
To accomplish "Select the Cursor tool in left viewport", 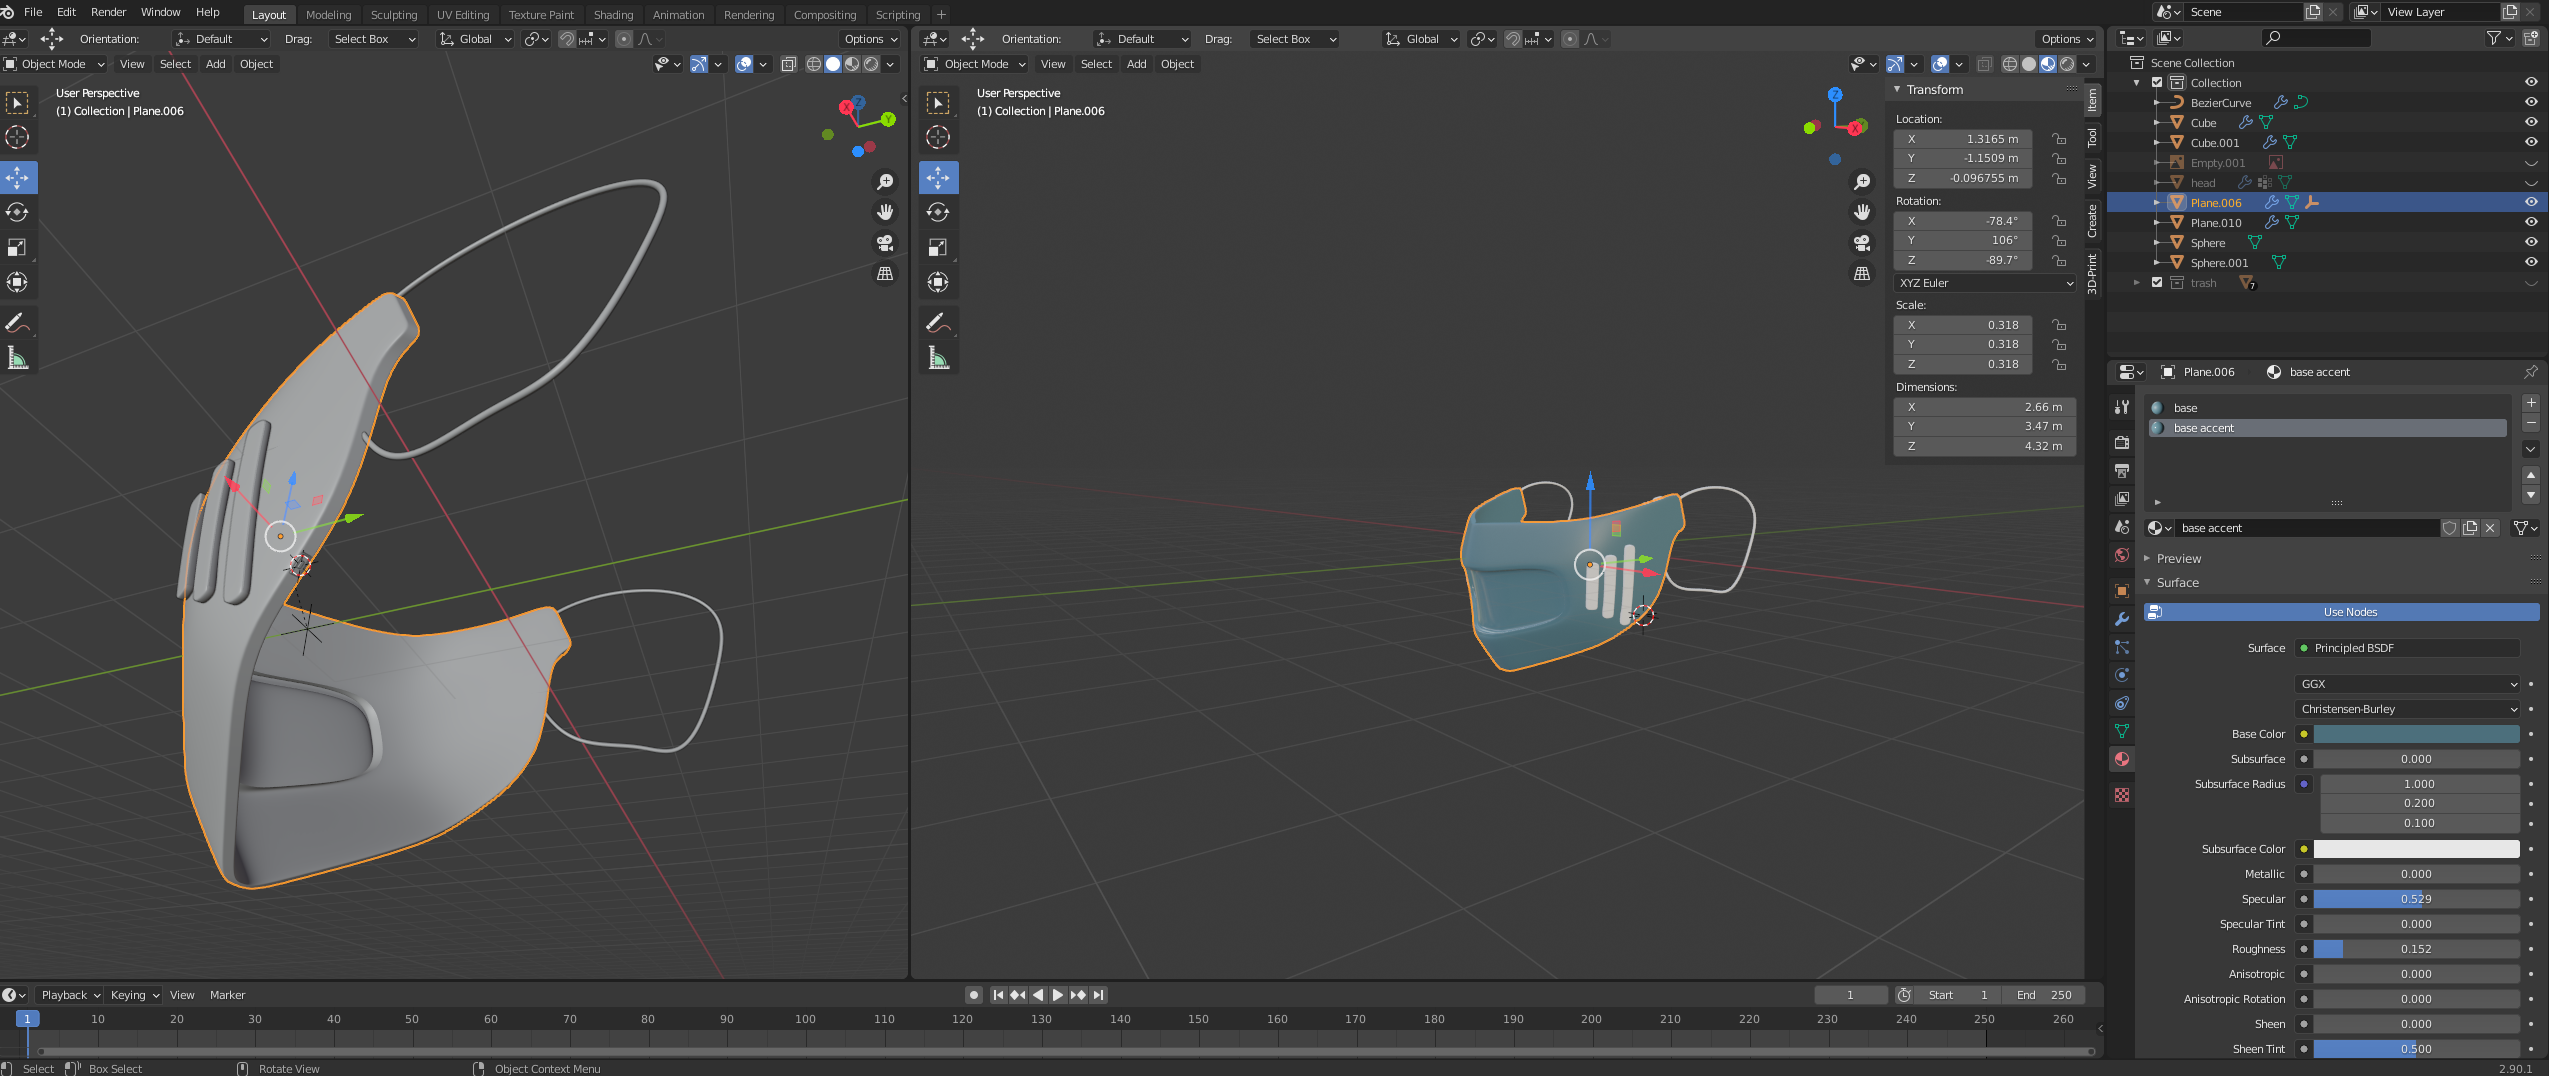I will [17, 137].
